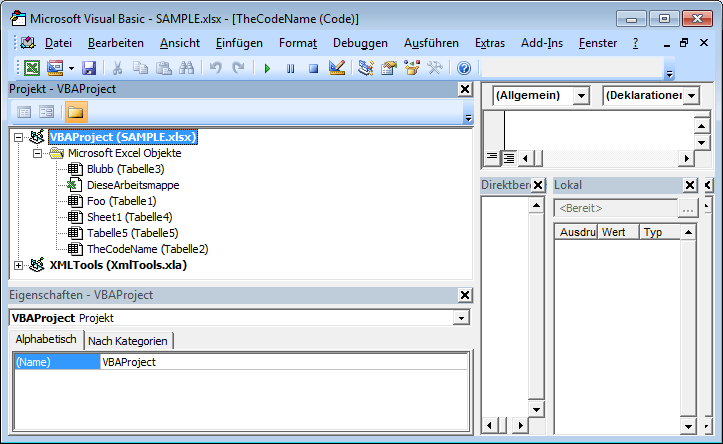Toggle Design Mode icon
723x444 pixels.
click(337, 68)
